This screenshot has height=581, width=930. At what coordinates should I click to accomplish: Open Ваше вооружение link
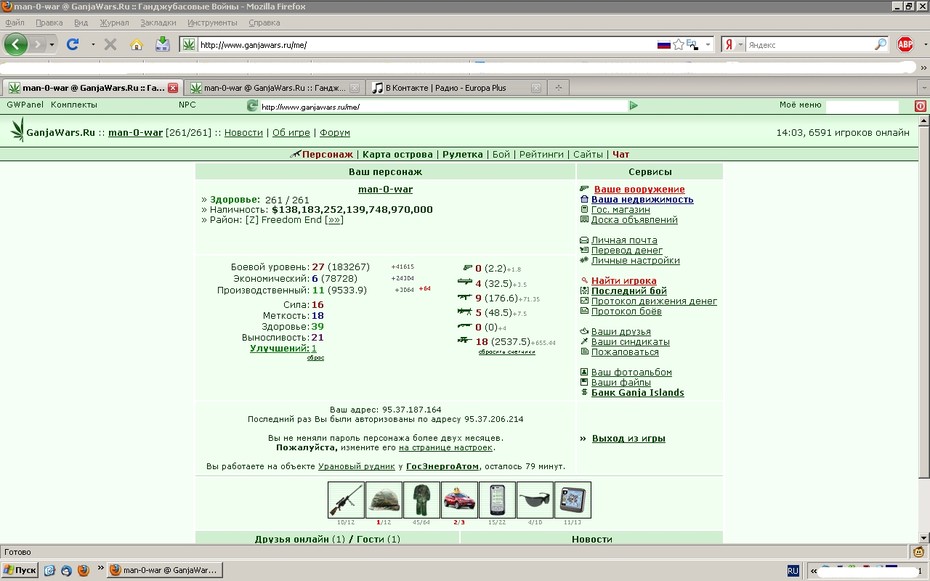coord(639,189)
